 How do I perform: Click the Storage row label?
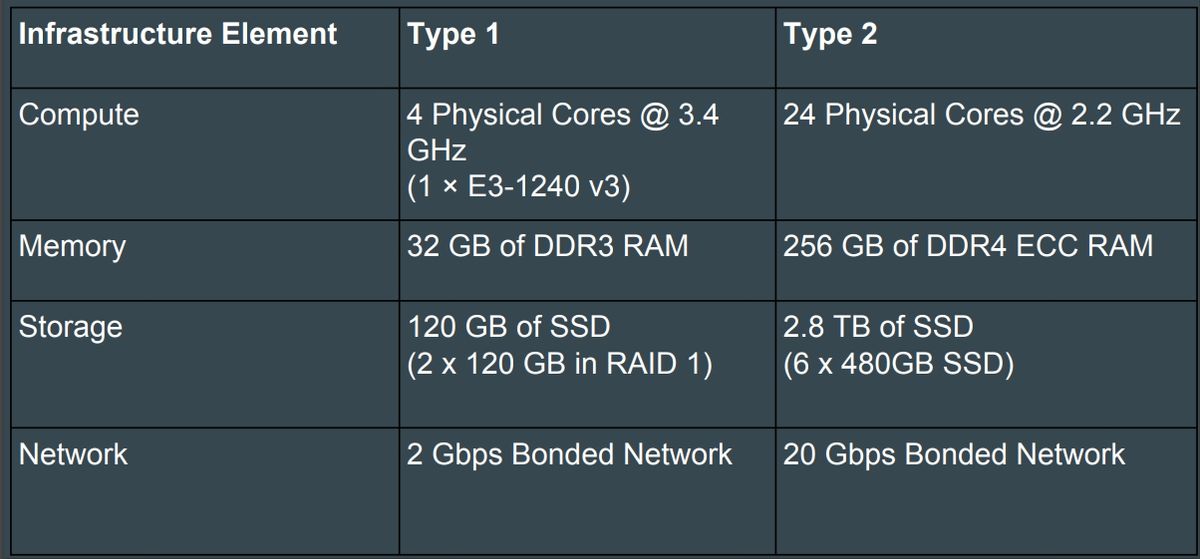[71, 327]
